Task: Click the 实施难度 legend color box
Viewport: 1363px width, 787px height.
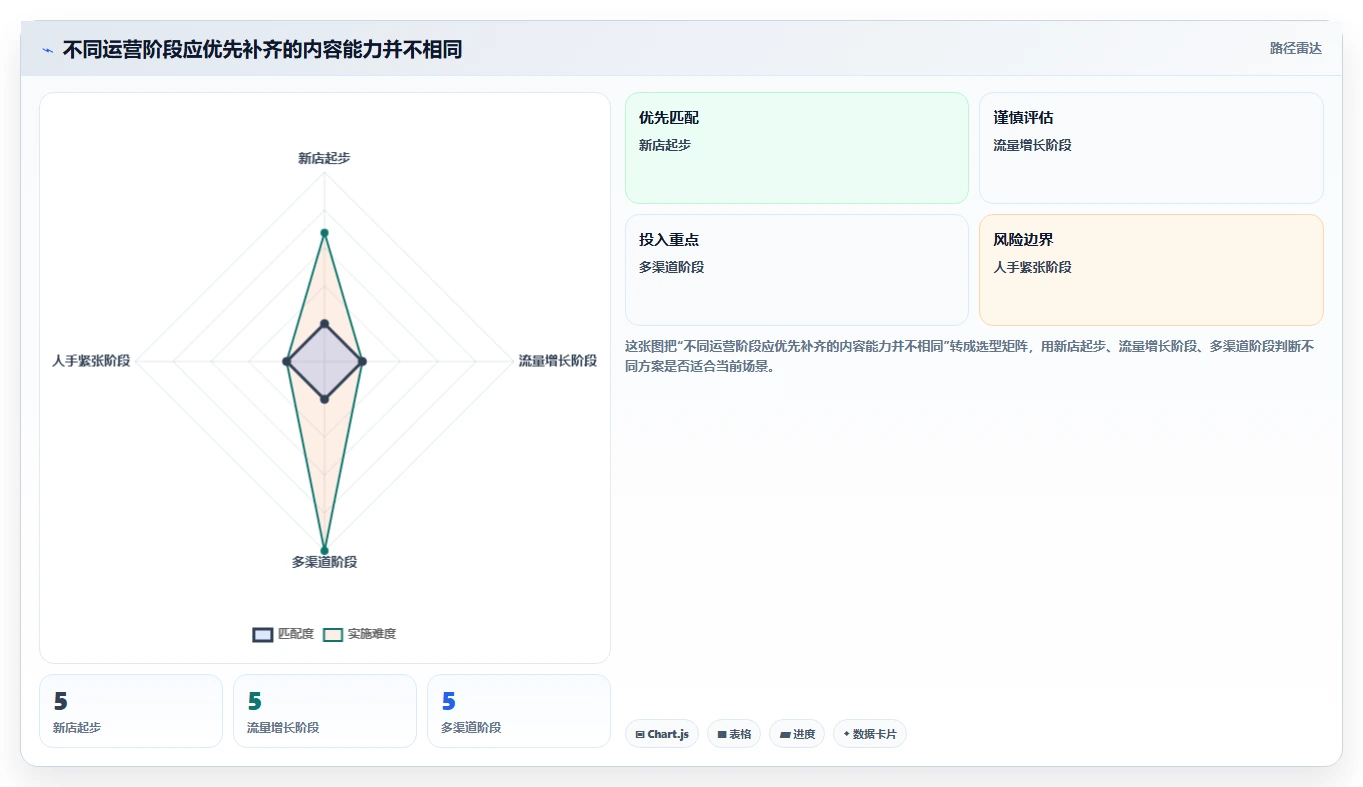Action: [x=332, y=635]
